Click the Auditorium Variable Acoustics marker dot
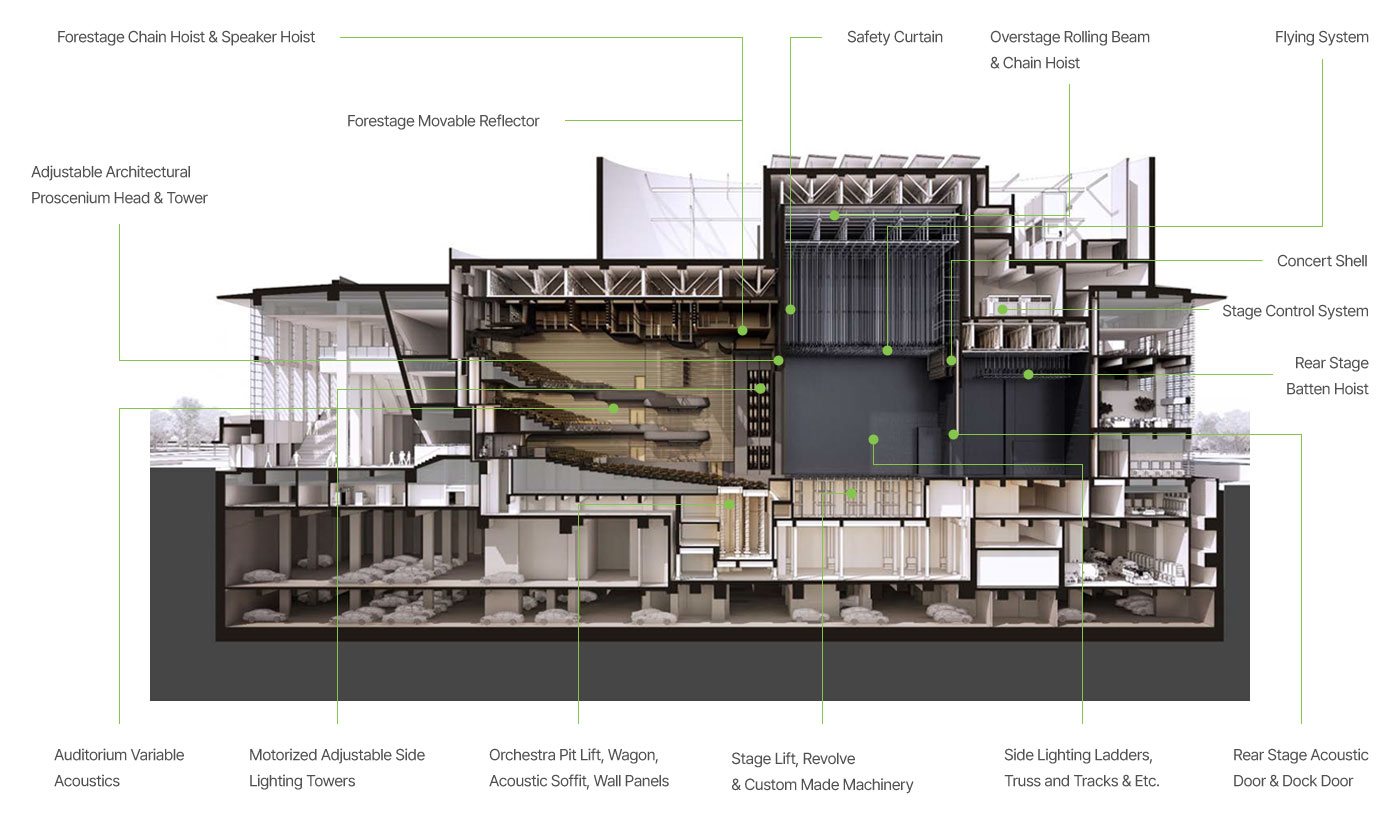This screenshot has width=1399, height=816. point(614,408)
